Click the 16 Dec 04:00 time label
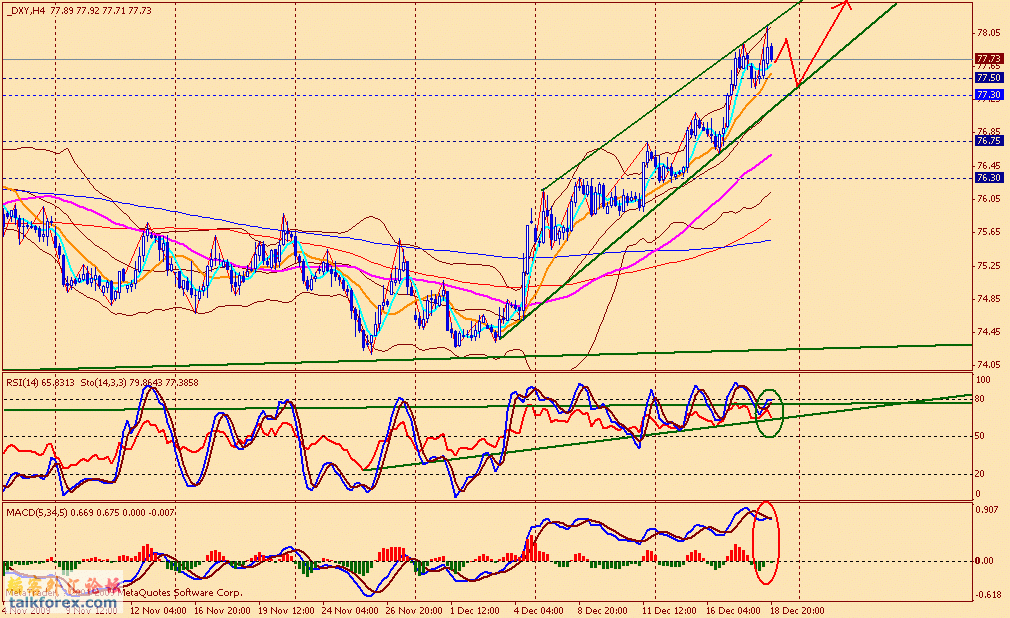The image size is (1010, 618). tap(733, 610)
